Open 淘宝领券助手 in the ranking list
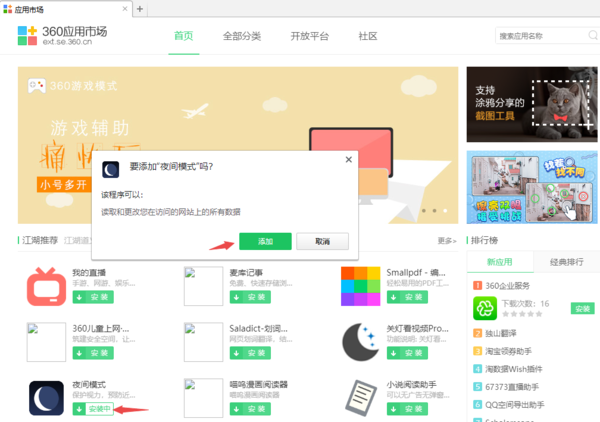Screen dimensions: 600x422 coord(509,351)
